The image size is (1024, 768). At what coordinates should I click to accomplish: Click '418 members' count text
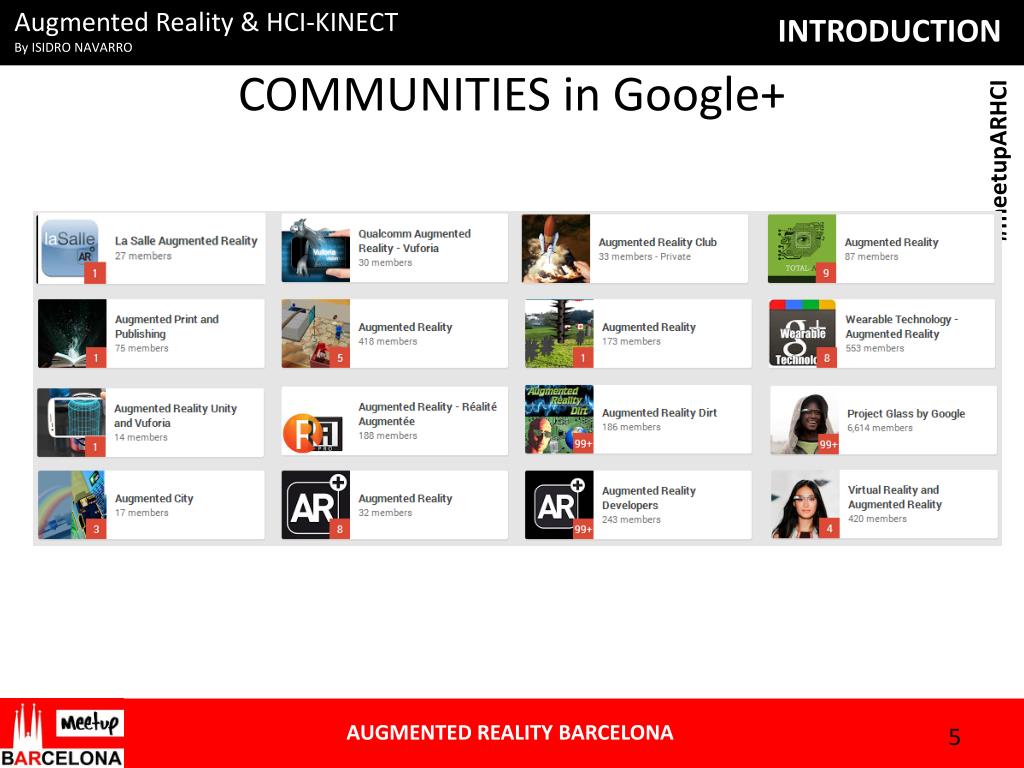pyautogui.click(x=387, y=341)
